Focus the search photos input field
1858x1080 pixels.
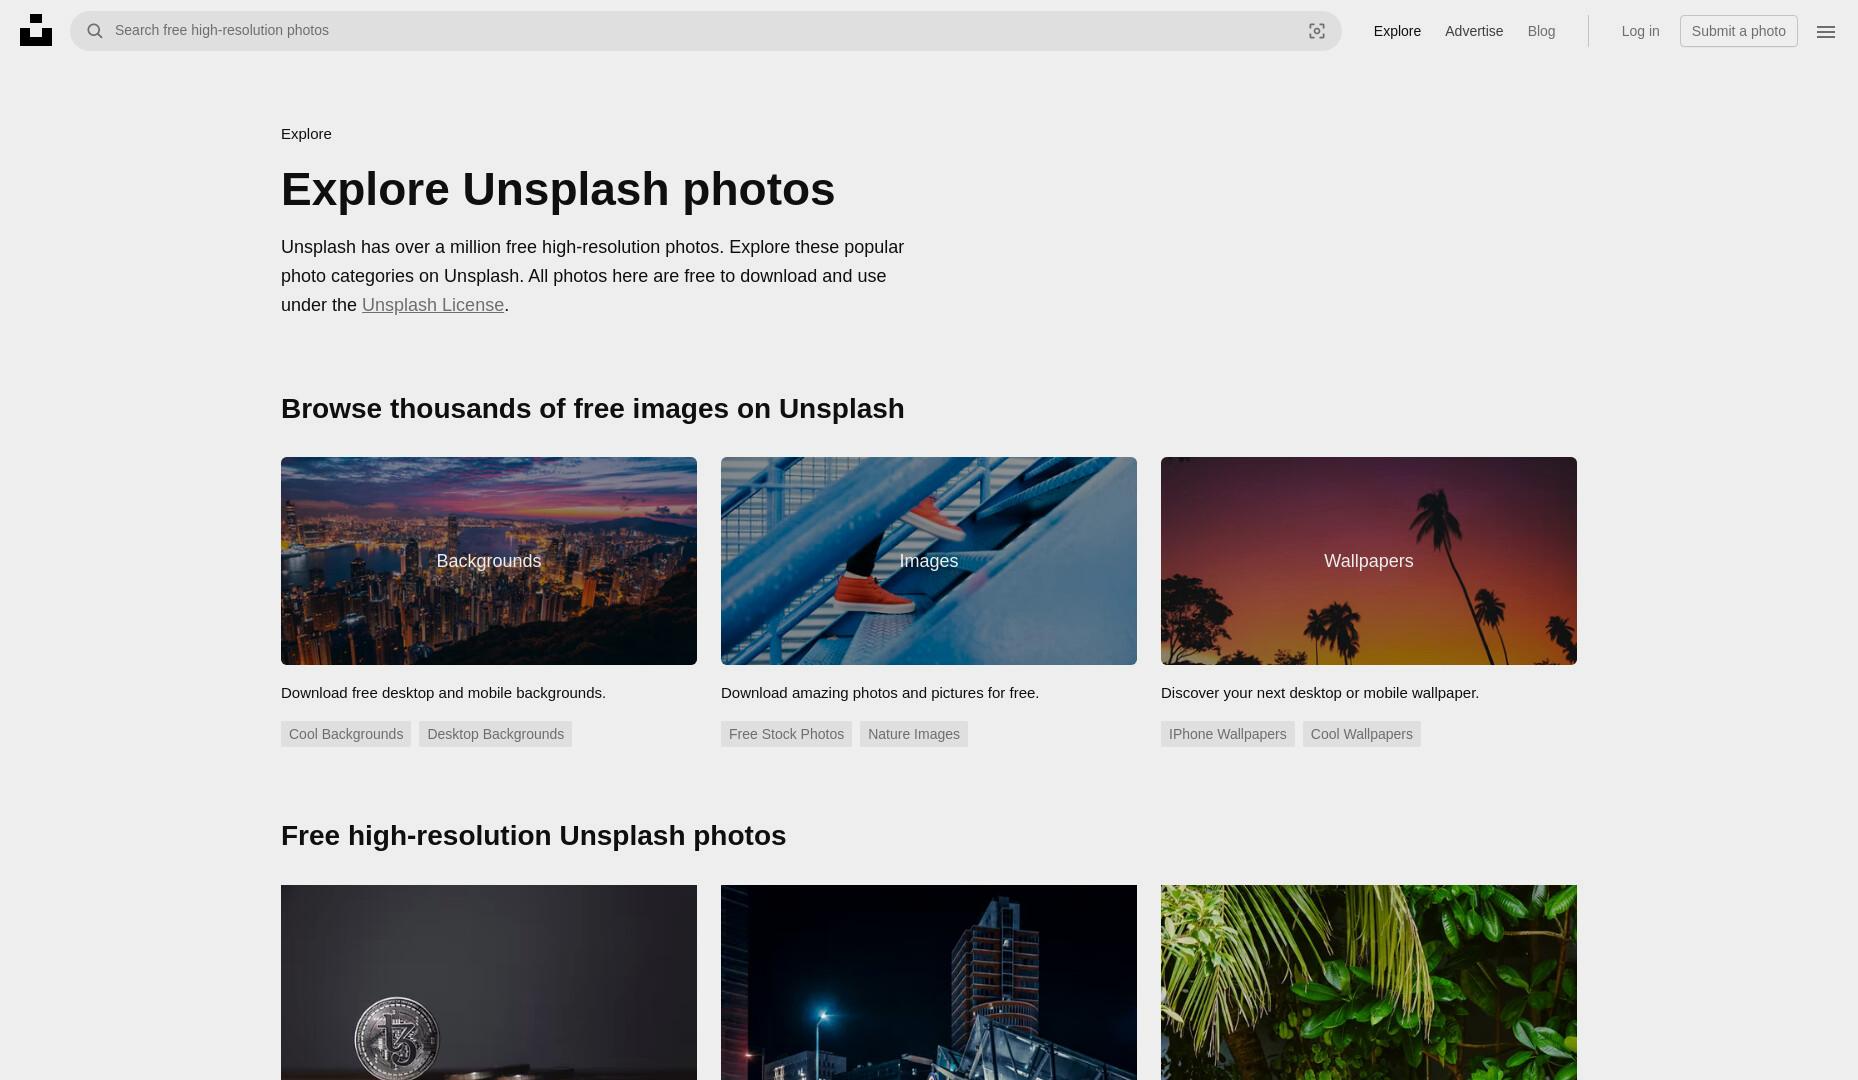tap(705, 31)
